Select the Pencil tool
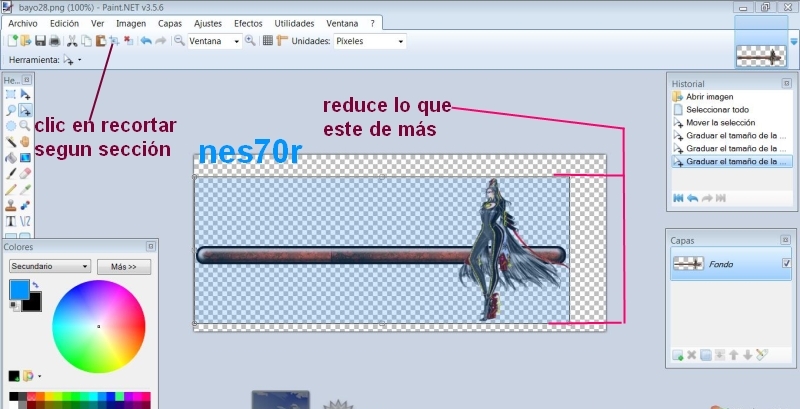800x409 pixels. (10, 190)
